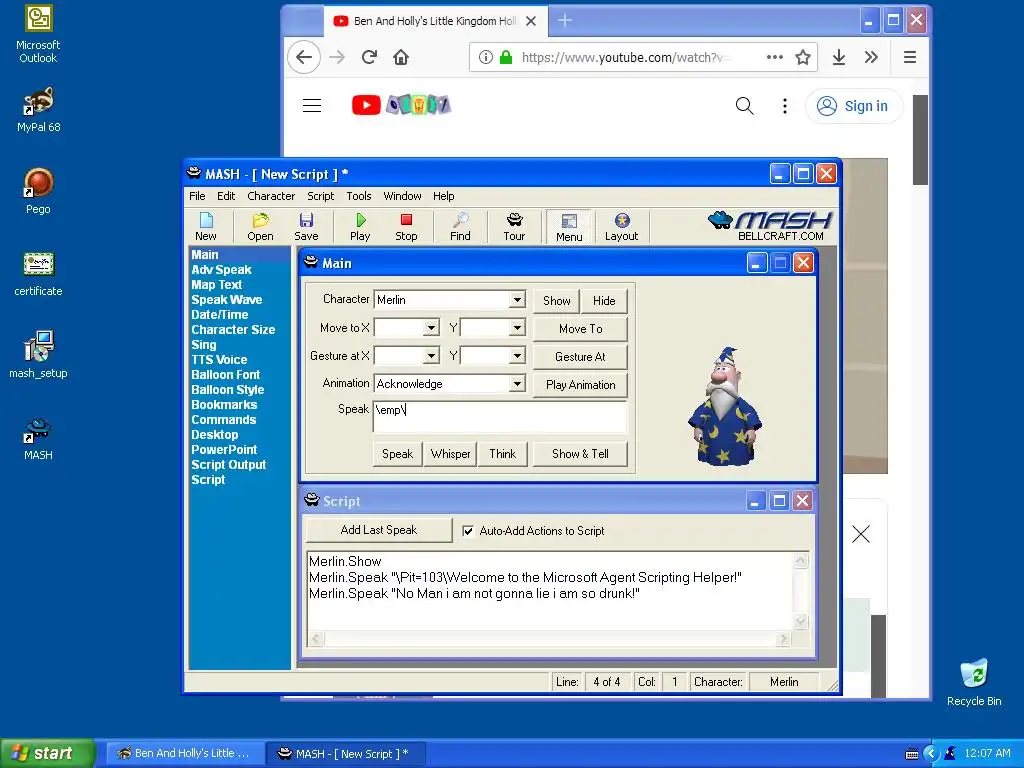Expand the Animation dropdown showing Acknowledge
Image resolution: width=1024 pixels, height=768 pixels.
[x=517, y=384]
